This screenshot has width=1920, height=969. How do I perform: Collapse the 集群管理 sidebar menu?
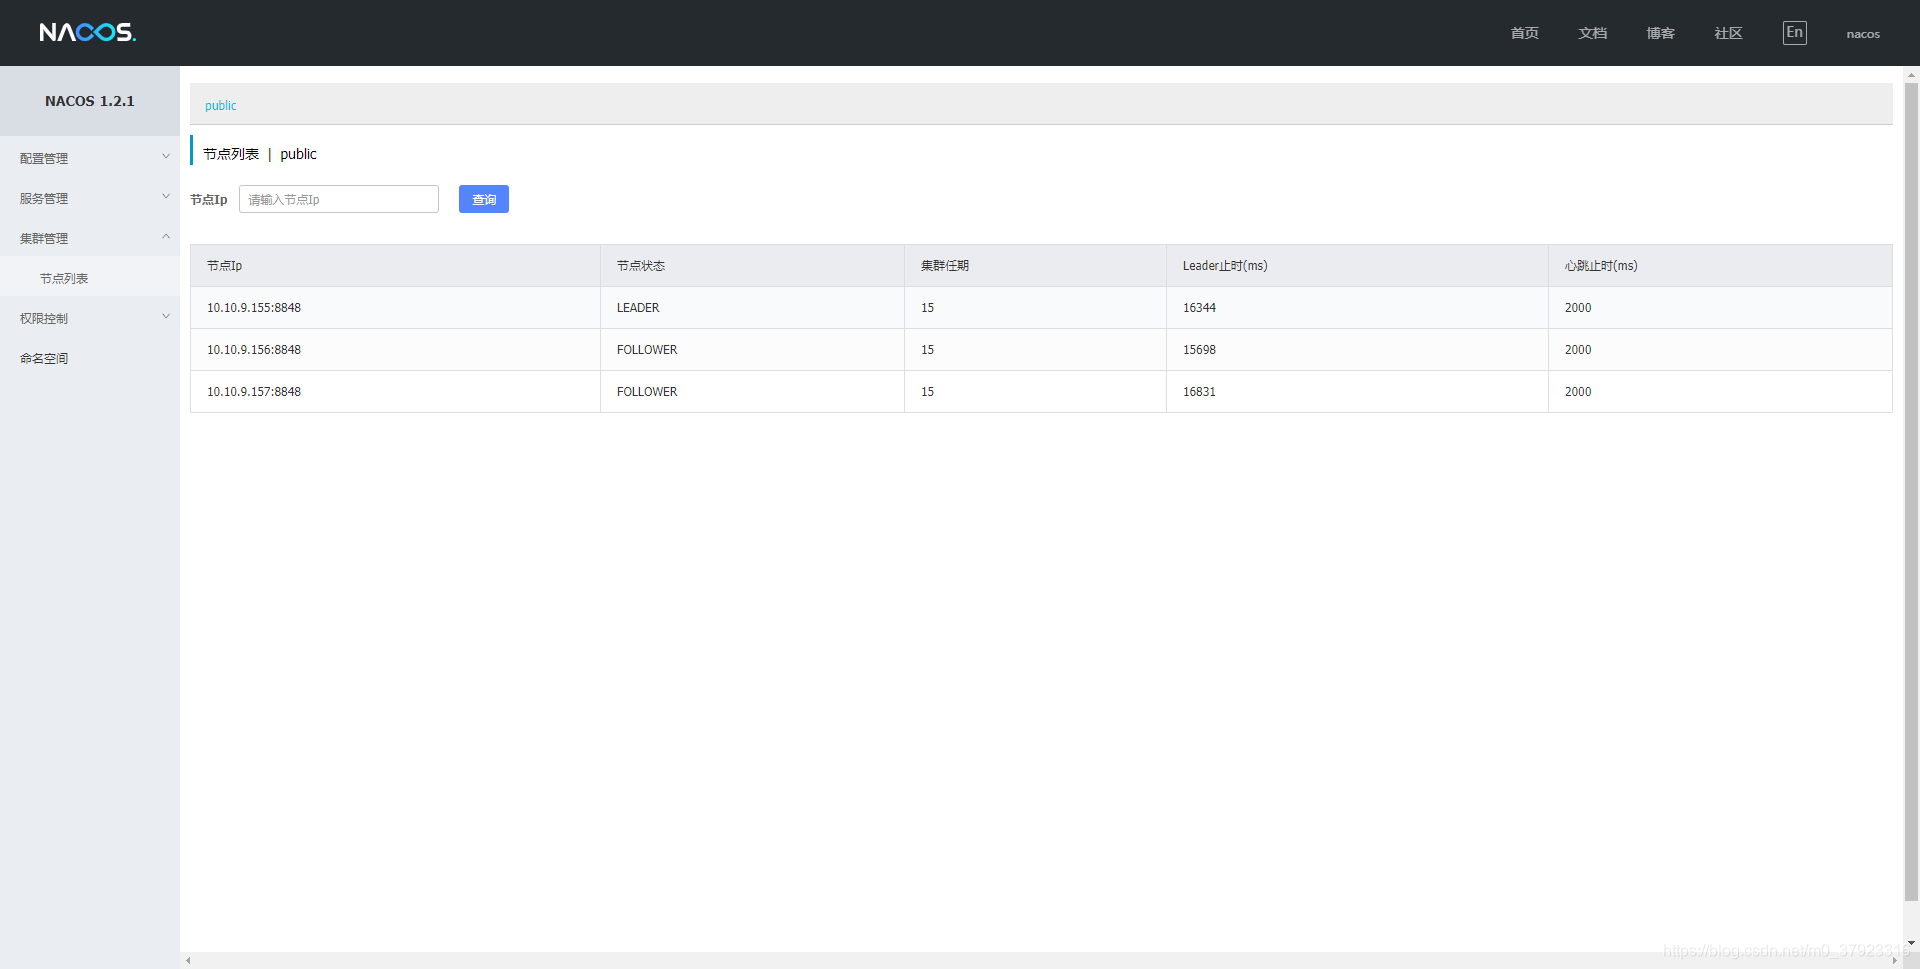[x=90, y=238]
